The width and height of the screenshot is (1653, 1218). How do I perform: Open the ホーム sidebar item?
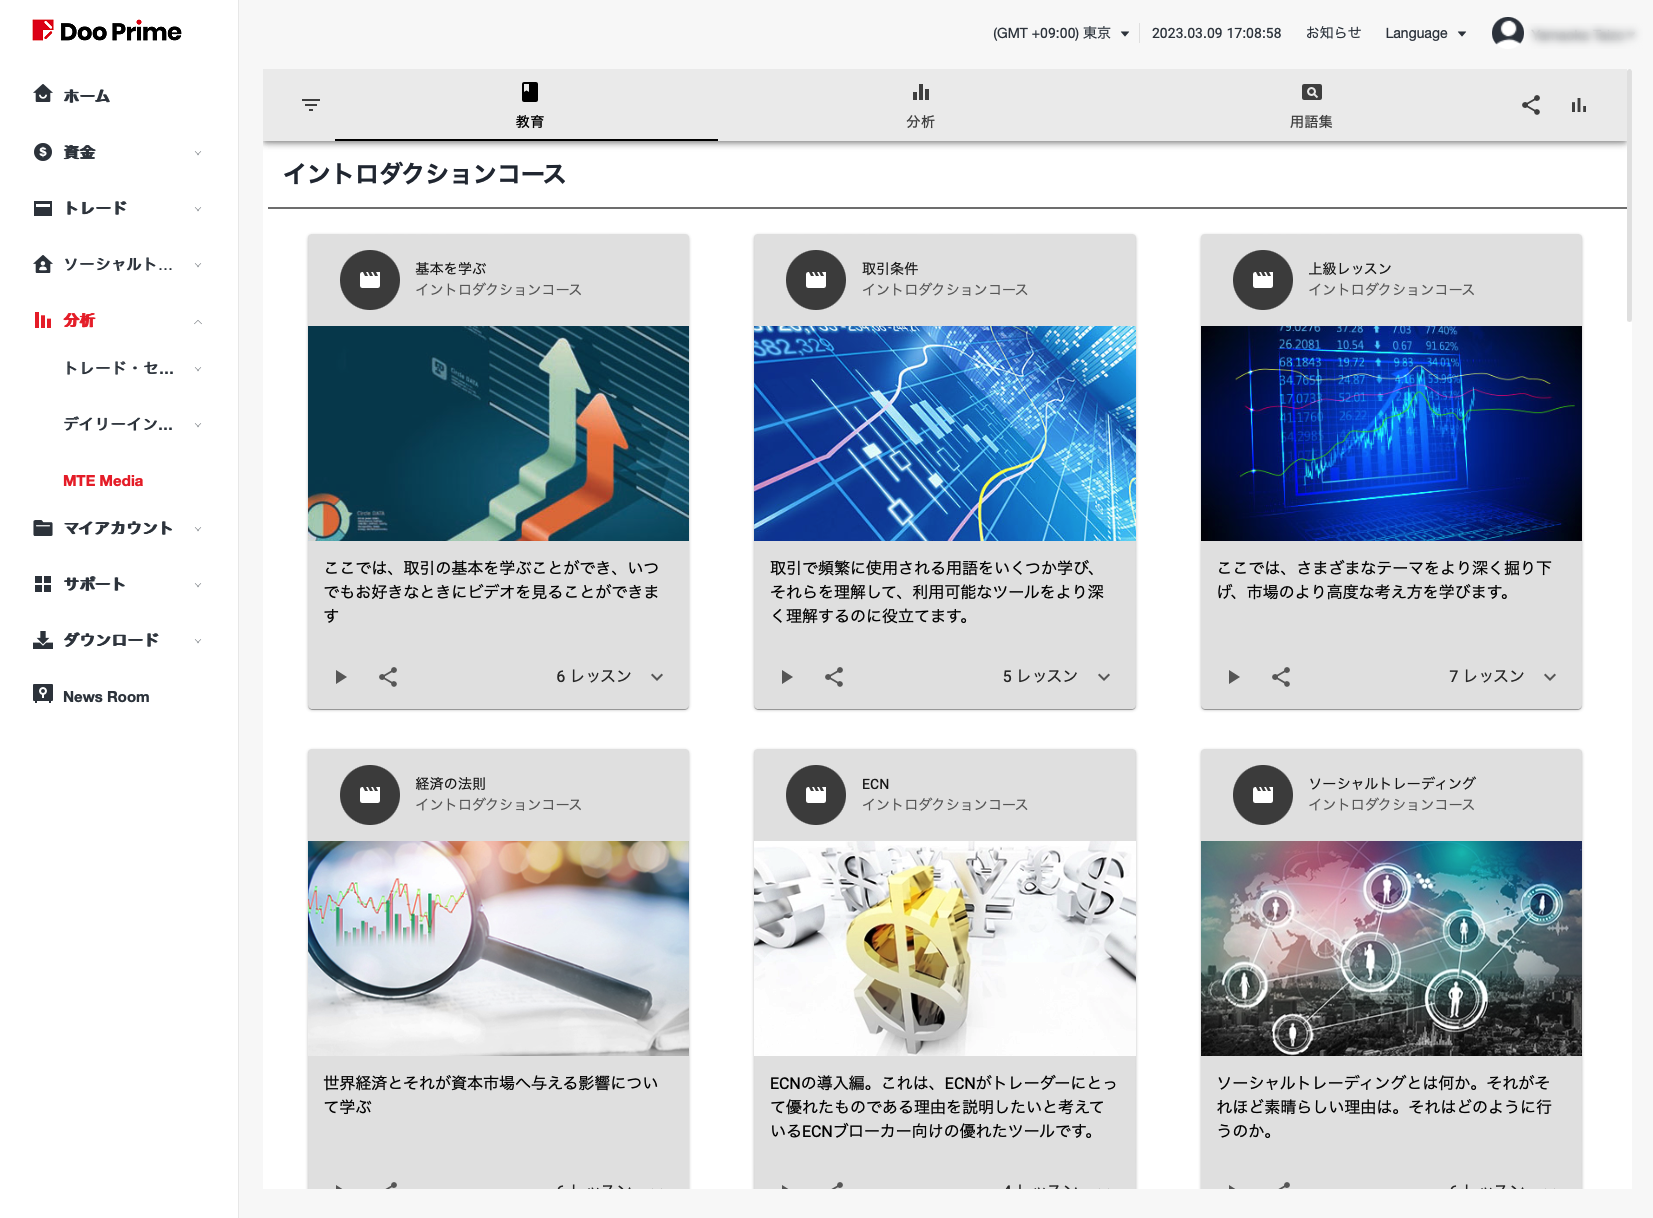click(86, 96)
